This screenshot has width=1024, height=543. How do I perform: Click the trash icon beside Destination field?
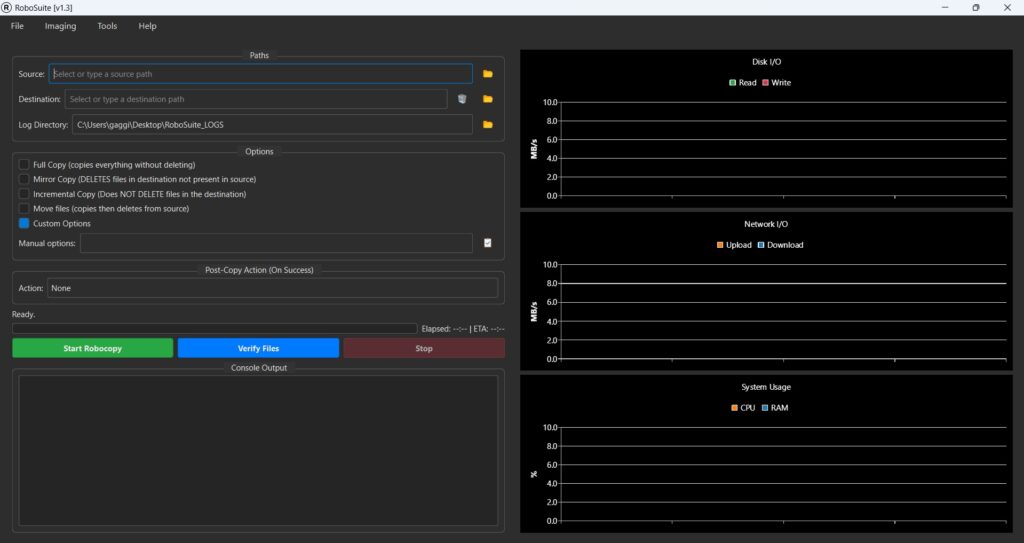tap(462, 99)
